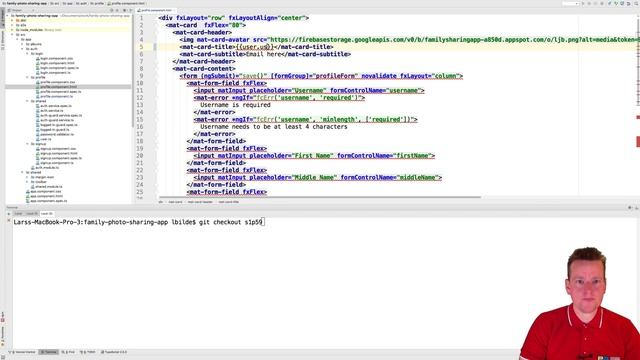This screenshot has width=640, height=360.
Task: Add a new terminal session
Action: 9,213
